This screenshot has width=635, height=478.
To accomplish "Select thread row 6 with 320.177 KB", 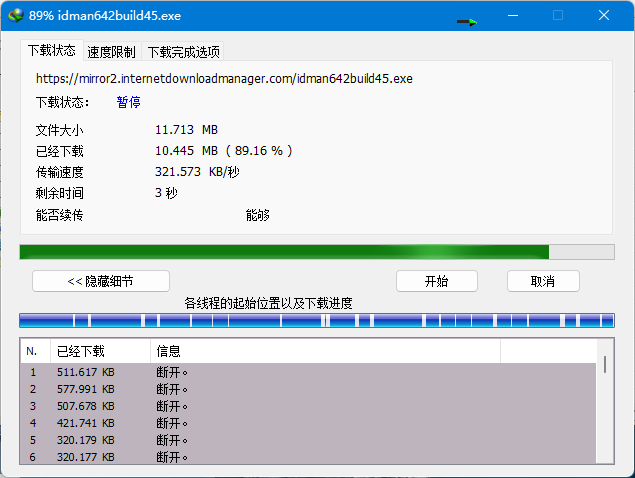I will tap(308, 457).
